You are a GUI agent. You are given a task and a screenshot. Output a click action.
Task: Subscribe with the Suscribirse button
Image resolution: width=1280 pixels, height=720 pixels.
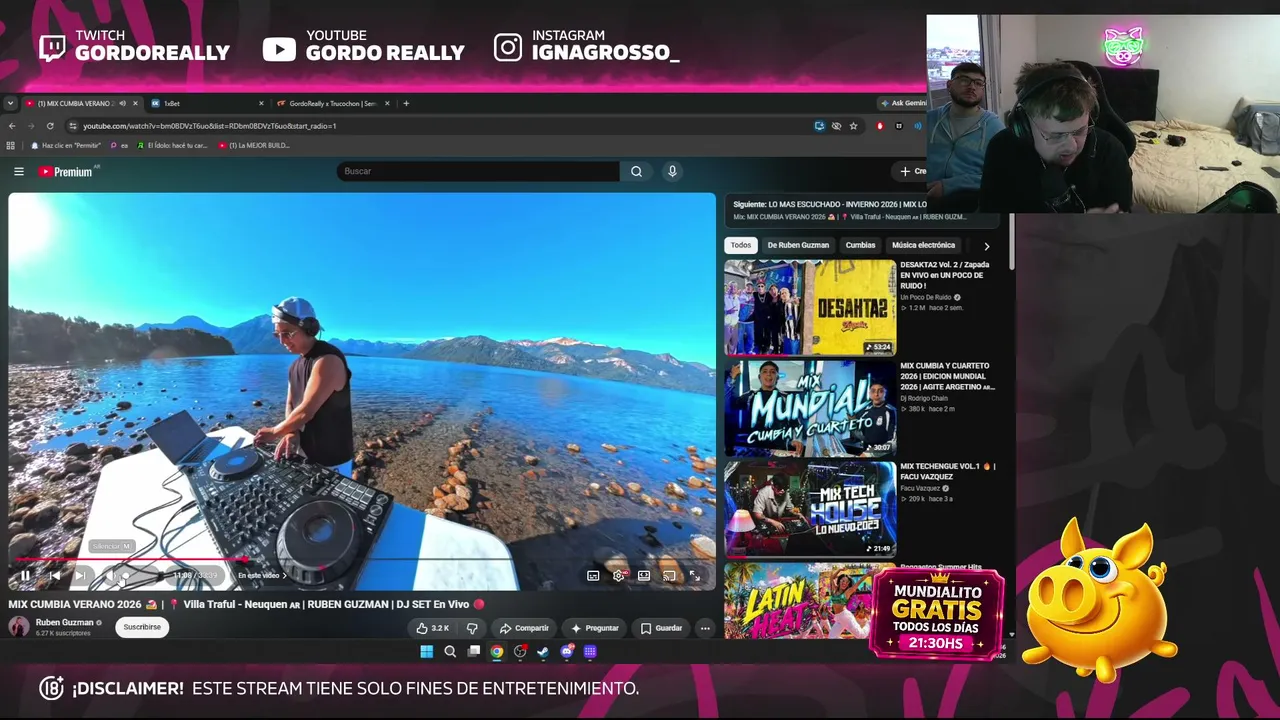coord(142,627)
